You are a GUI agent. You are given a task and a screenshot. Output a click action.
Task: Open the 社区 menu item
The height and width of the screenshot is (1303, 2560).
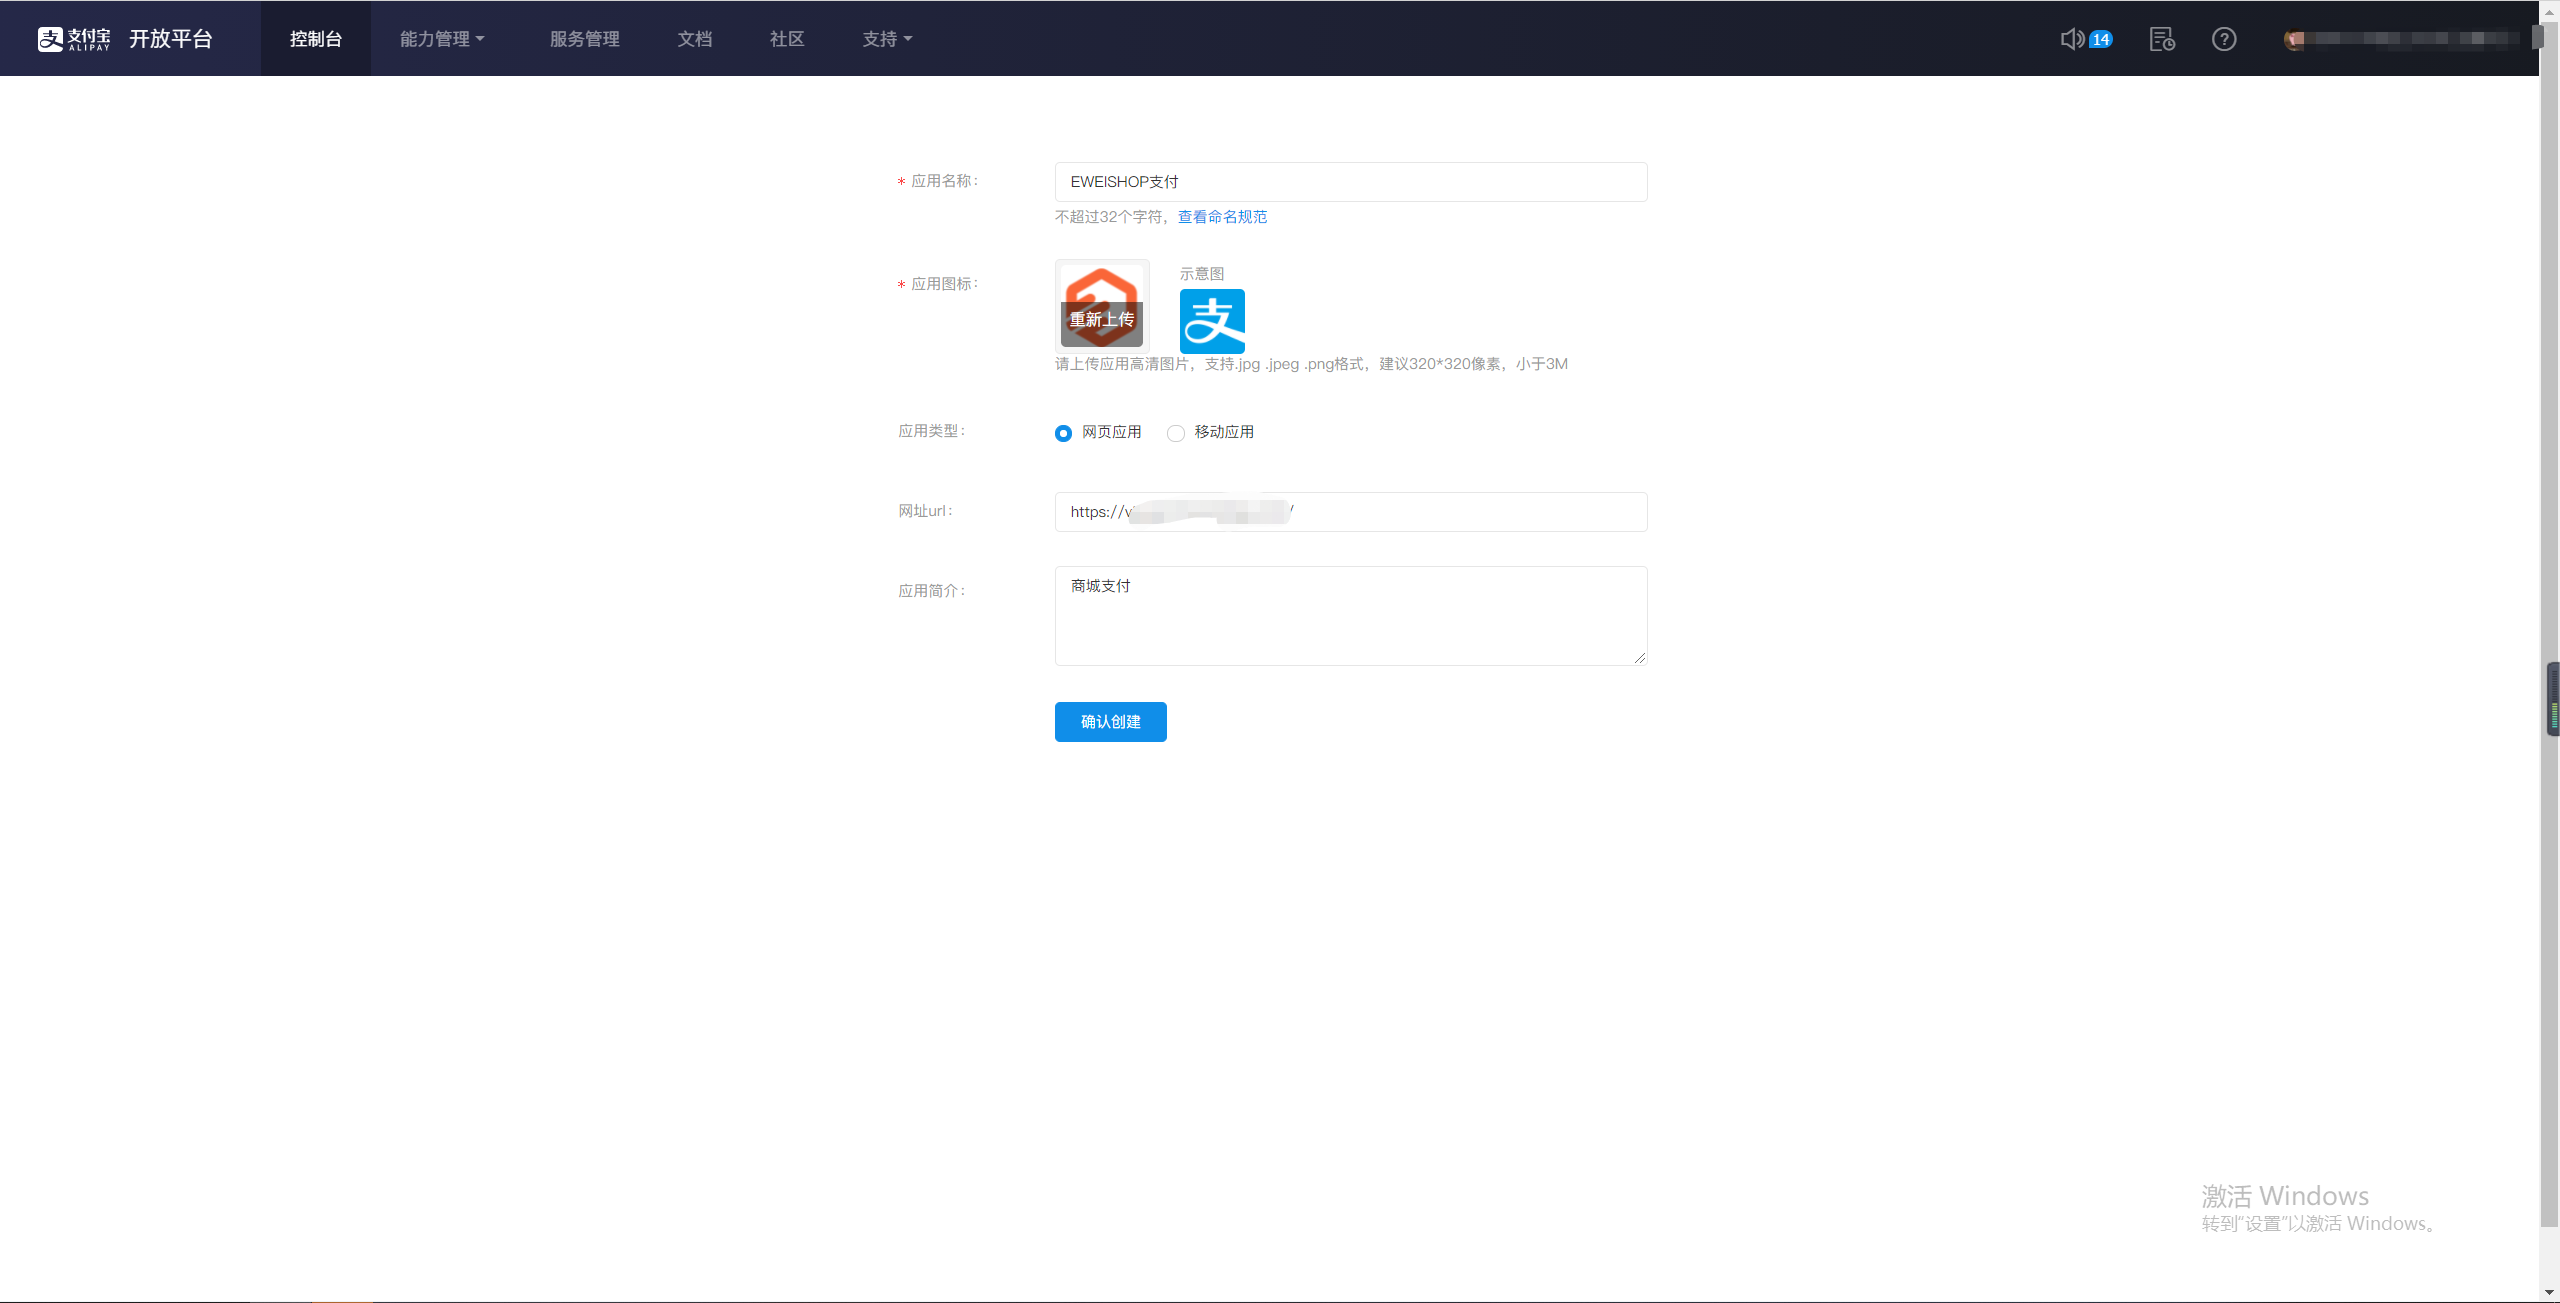click(787, 39)
